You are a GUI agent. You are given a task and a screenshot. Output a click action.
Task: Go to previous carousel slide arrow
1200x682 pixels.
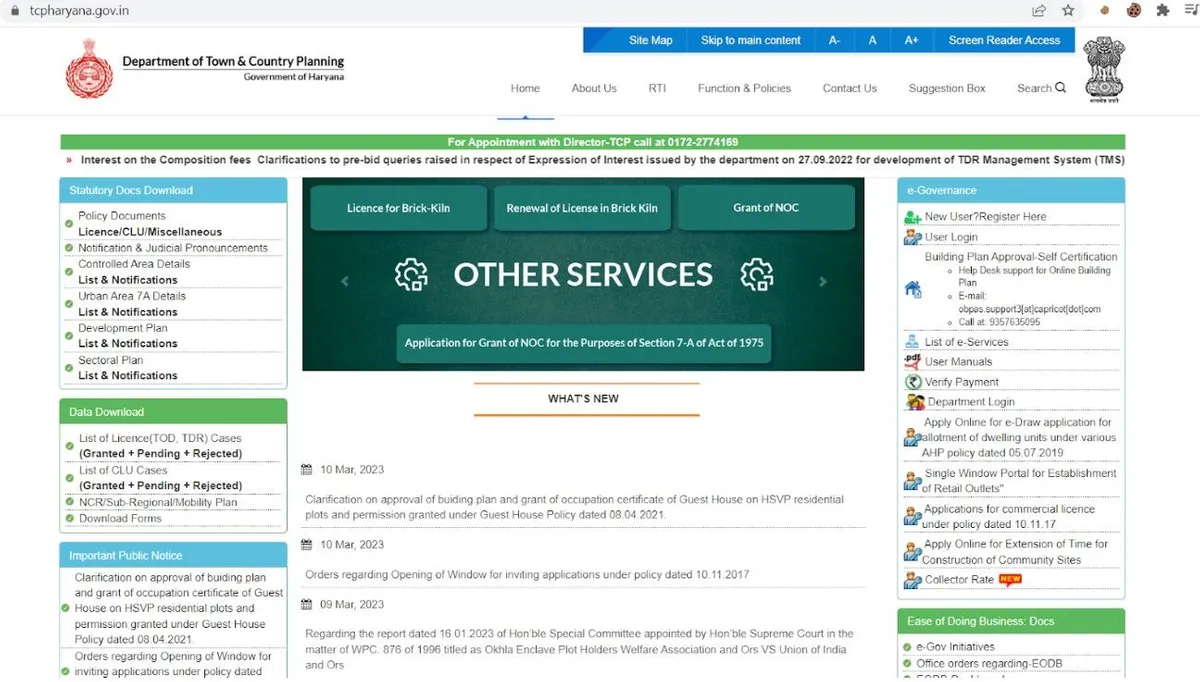[x=345, y=282]
